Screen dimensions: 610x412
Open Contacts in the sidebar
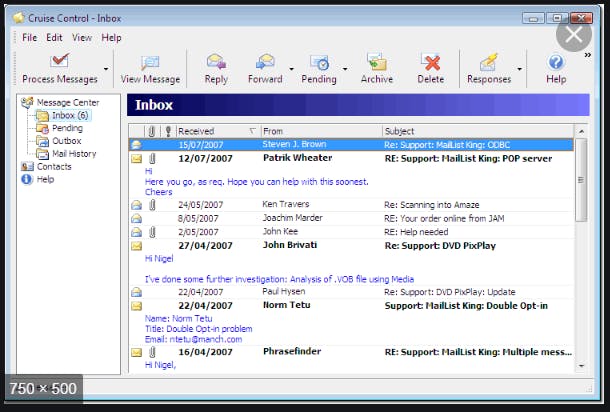click(54, 167)
